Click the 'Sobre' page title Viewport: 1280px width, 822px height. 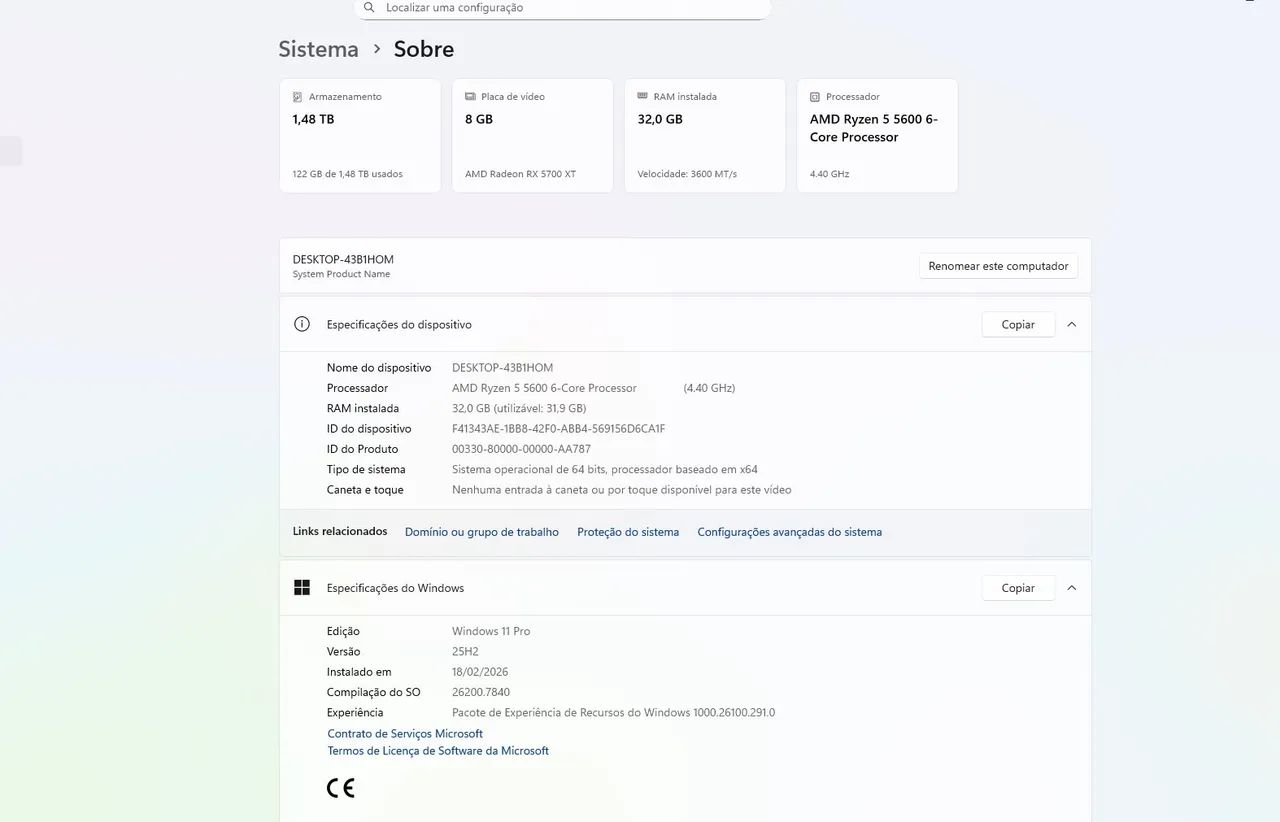(x=424, y=49)
